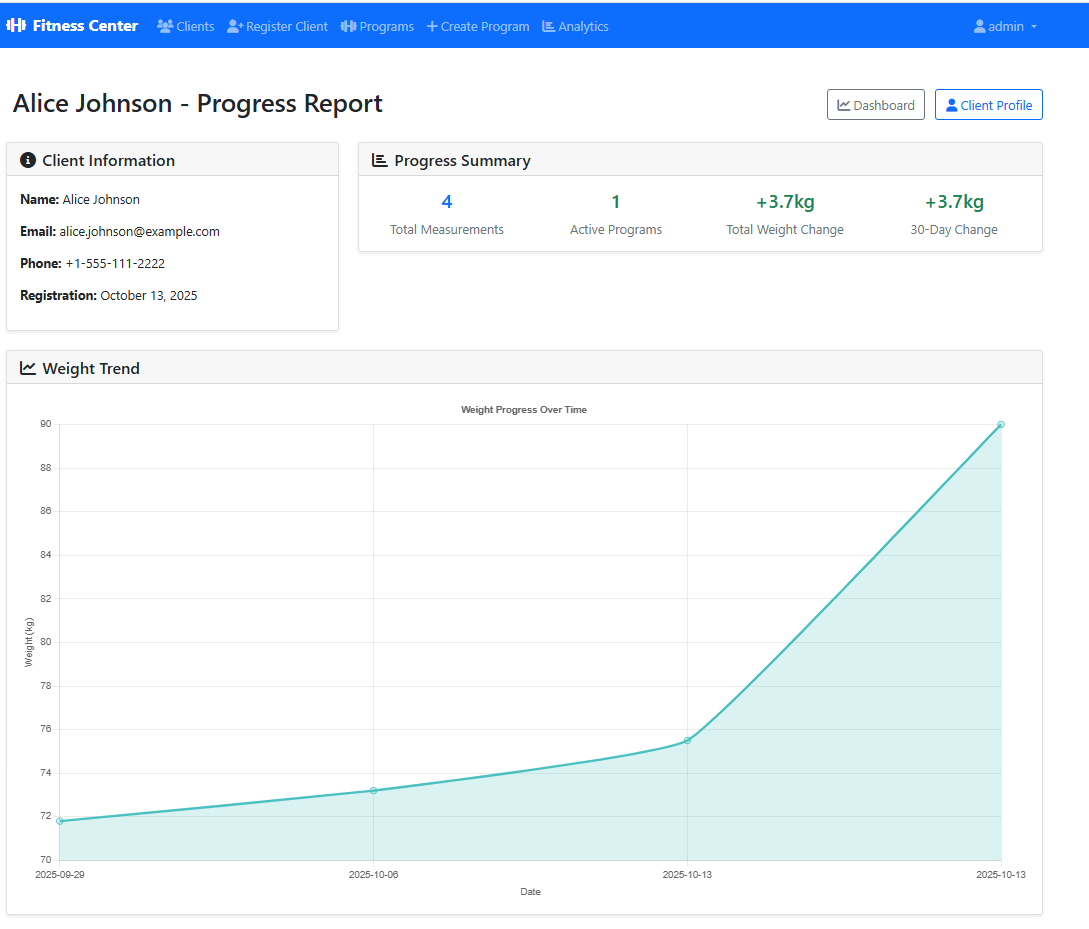Click the highest data point at 90 kg
This screenshot has height=929, width=1089.
pyautogui.click(x=1001, y=425)
